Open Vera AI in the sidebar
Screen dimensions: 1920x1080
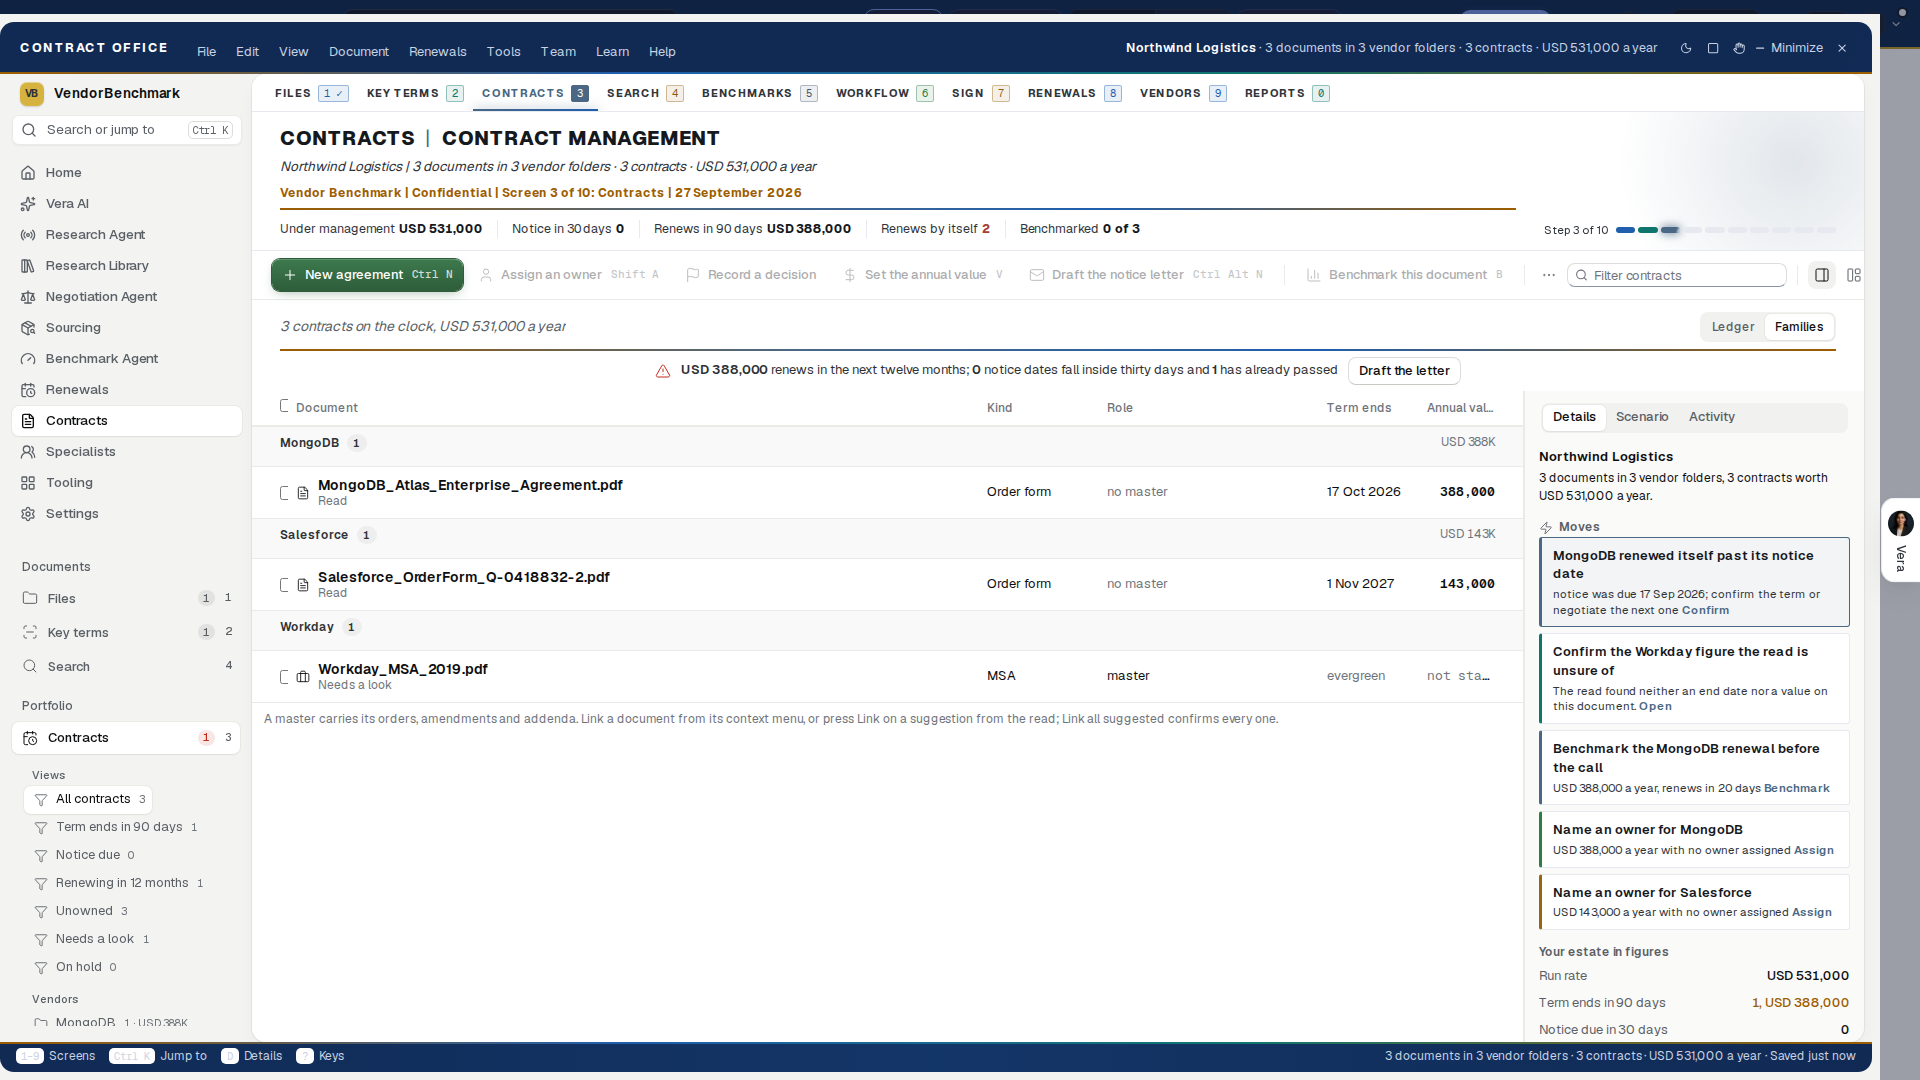[127, 203]
